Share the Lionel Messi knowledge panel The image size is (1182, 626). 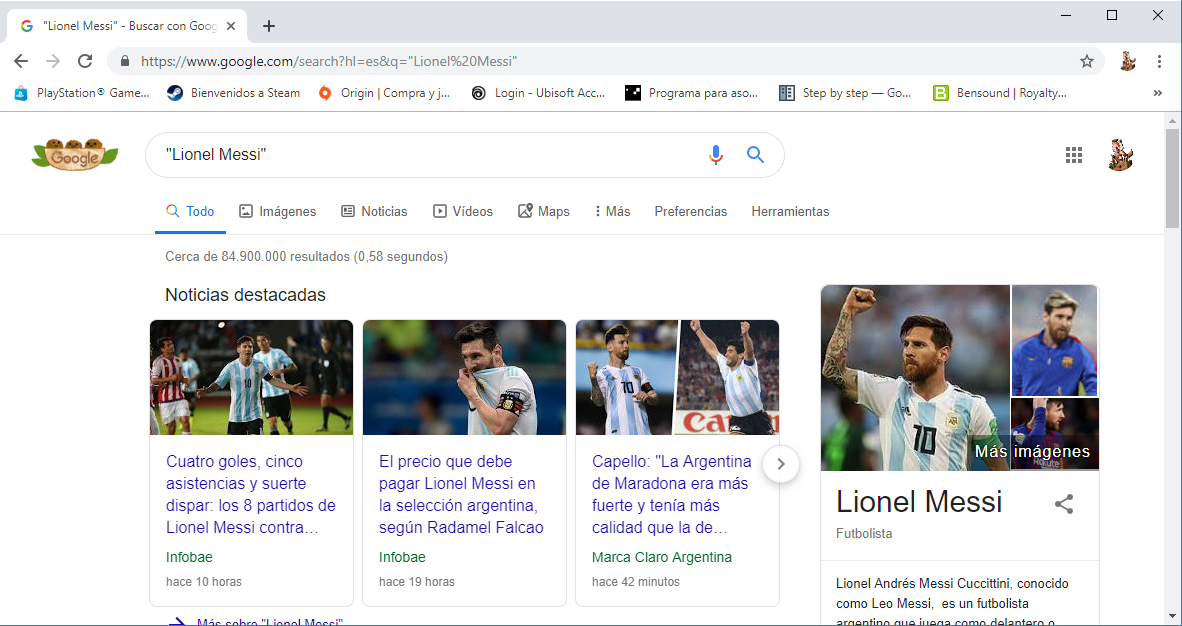point(1064,504)
